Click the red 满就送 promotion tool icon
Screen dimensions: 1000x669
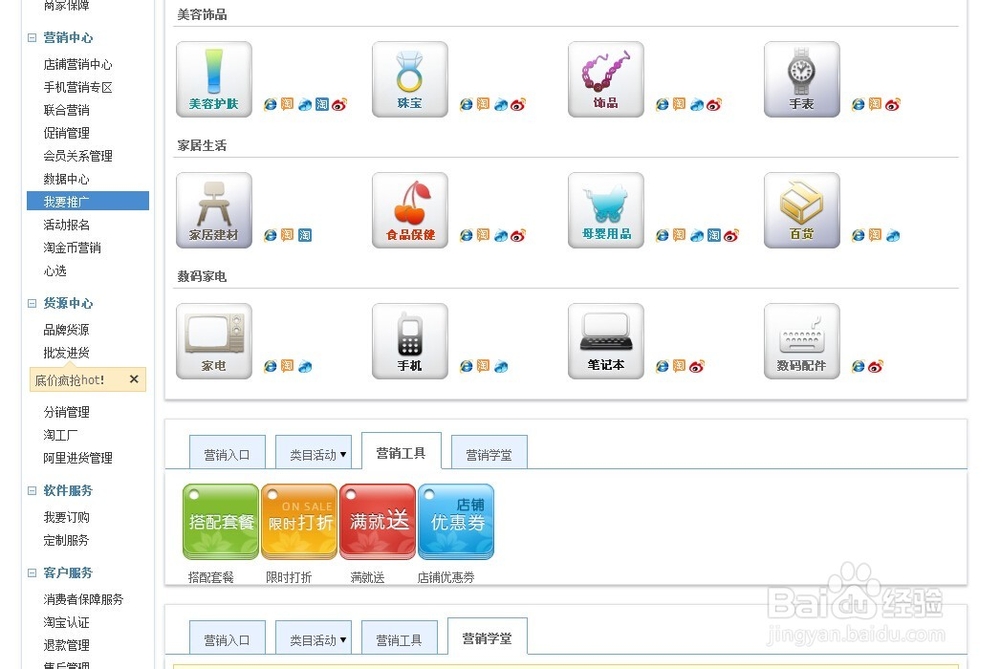pyautogui.click(x=377, y=521)
